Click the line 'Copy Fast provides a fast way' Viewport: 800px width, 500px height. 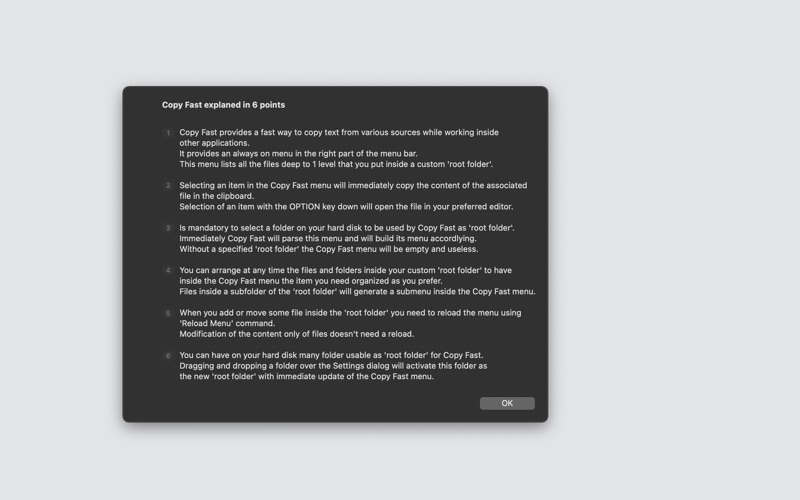tap(339, 132)
